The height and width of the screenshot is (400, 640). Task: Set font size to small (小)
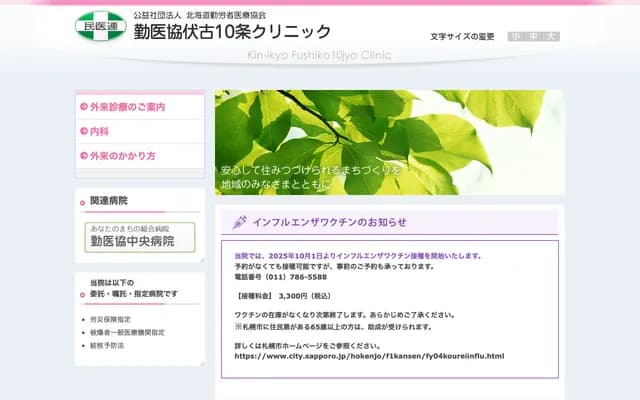515,36
